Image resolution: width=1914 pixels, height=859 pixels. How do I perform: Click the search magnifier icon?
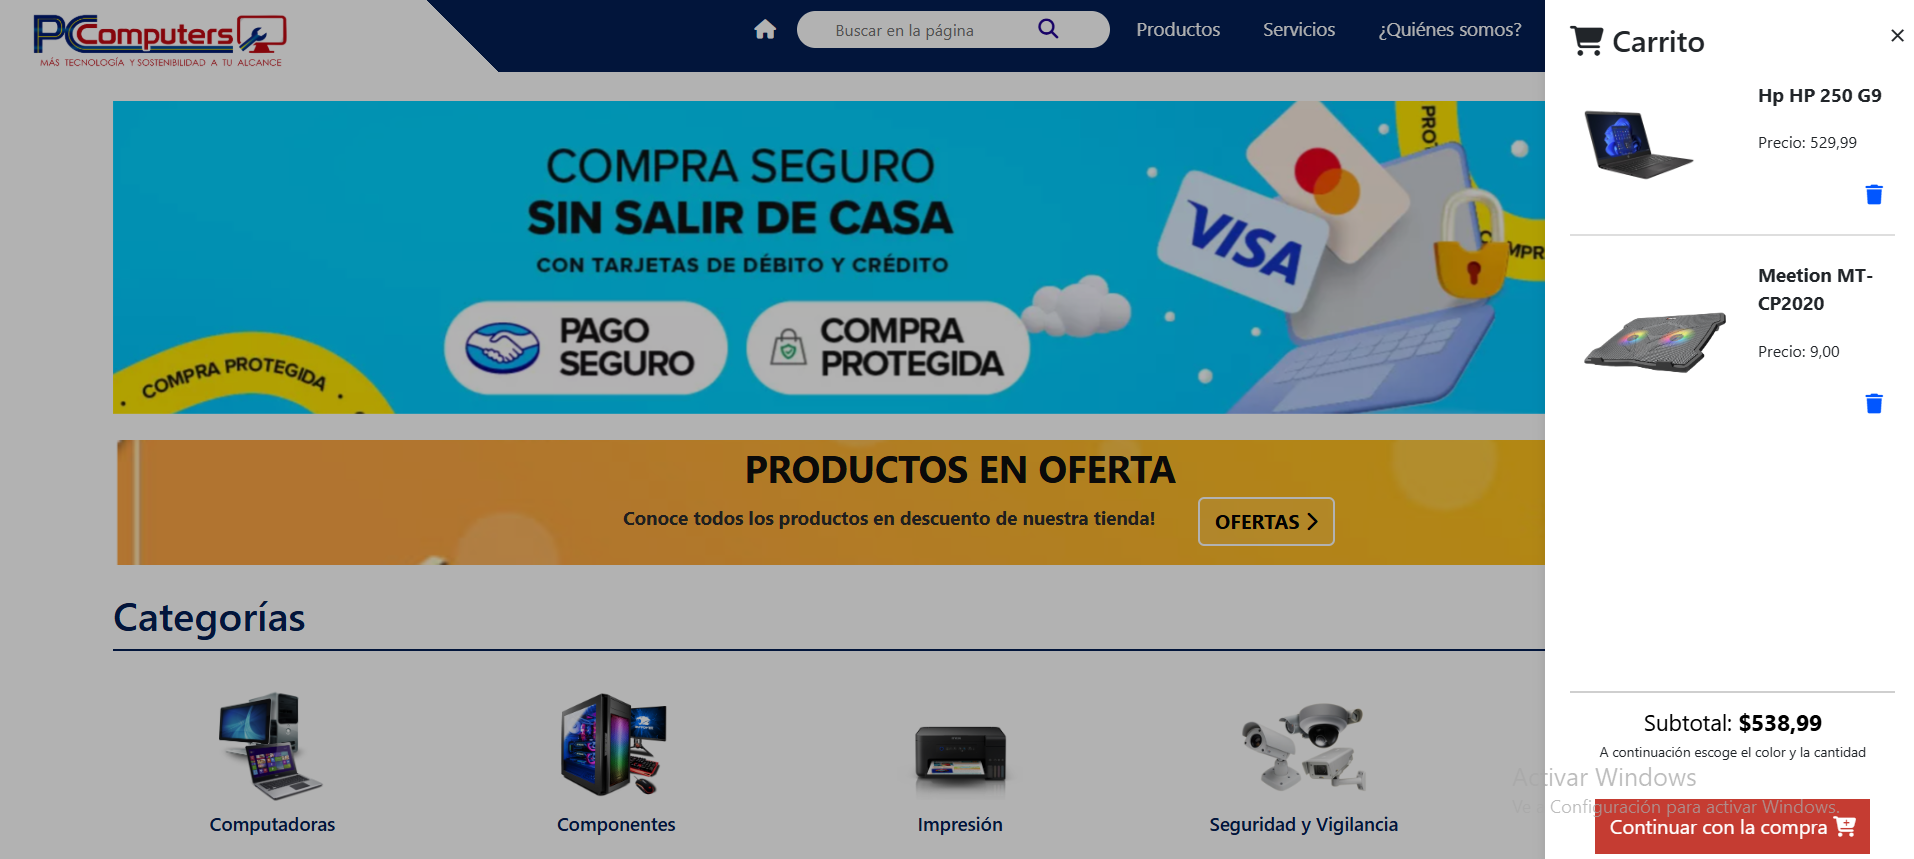1048,29
